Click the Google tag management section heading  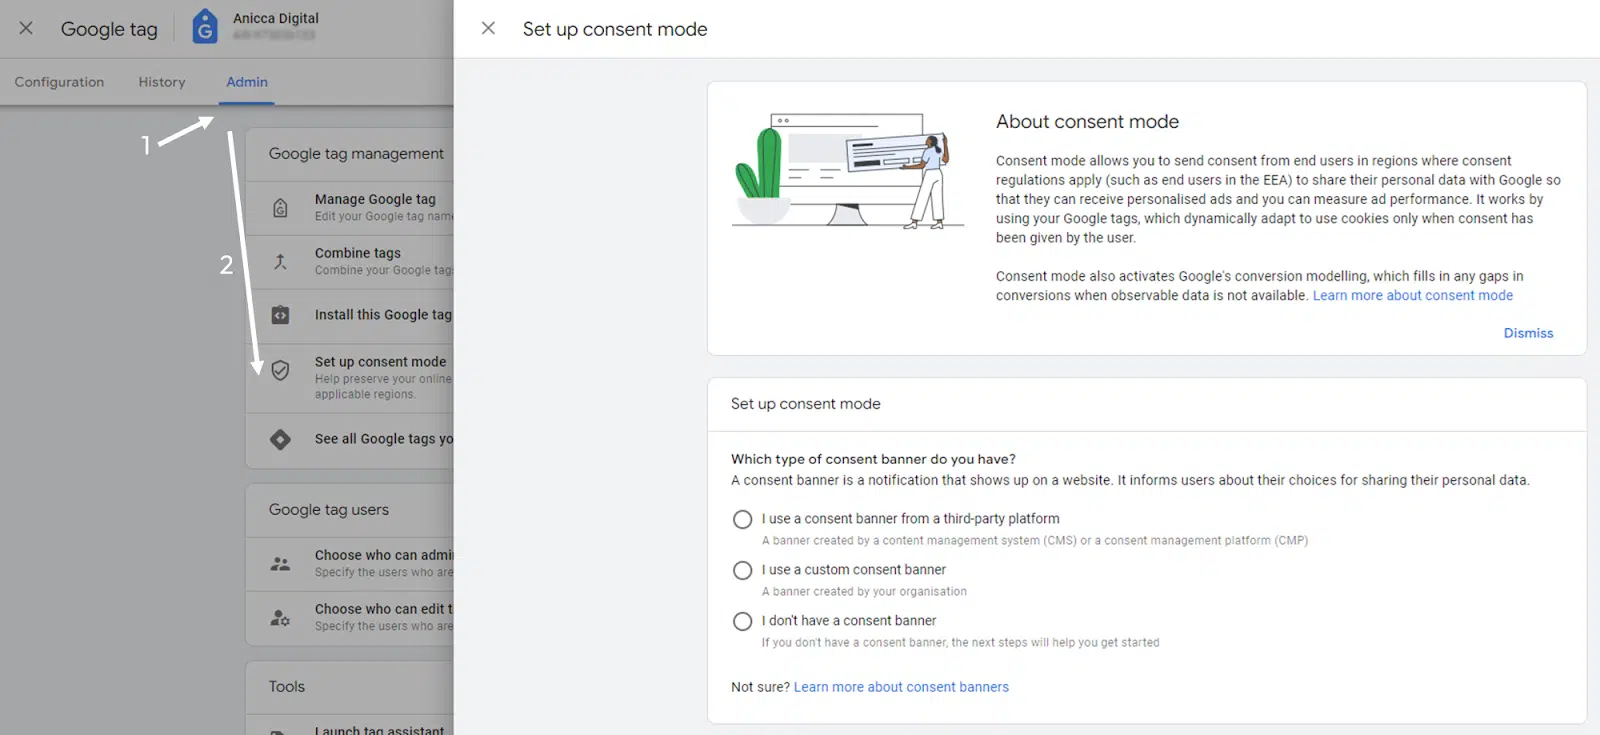tap(356, 153)
